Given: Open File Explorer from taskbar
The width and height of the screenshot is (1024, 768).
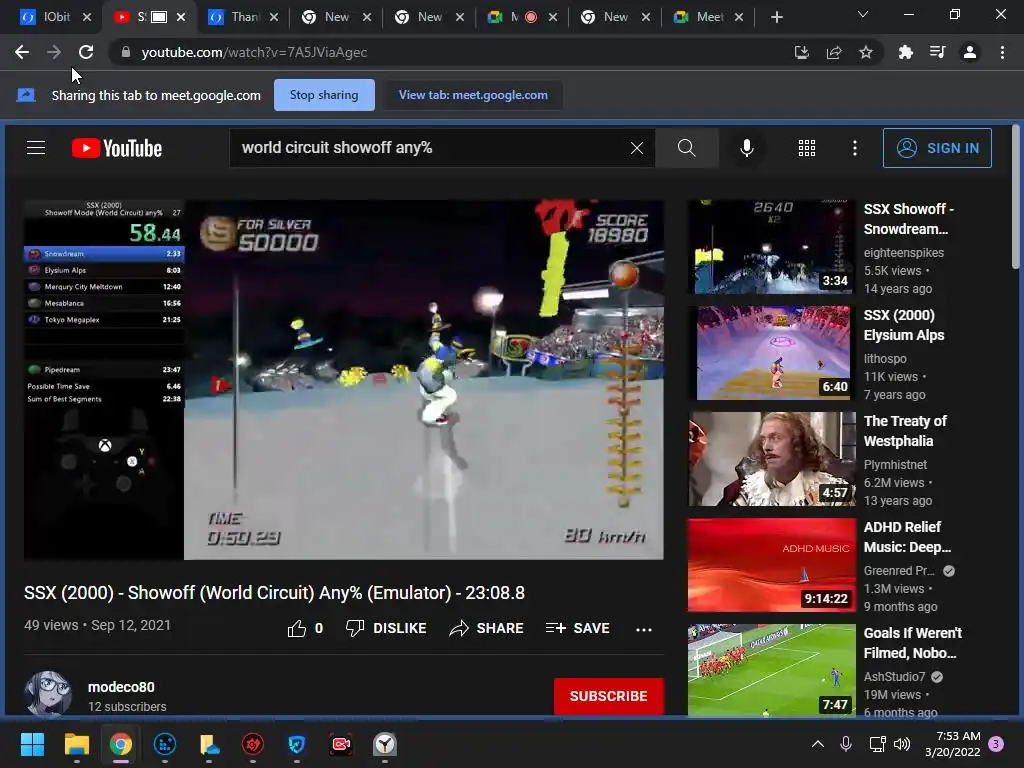Looking at the screenshot, I should click(x=76, y=744).
